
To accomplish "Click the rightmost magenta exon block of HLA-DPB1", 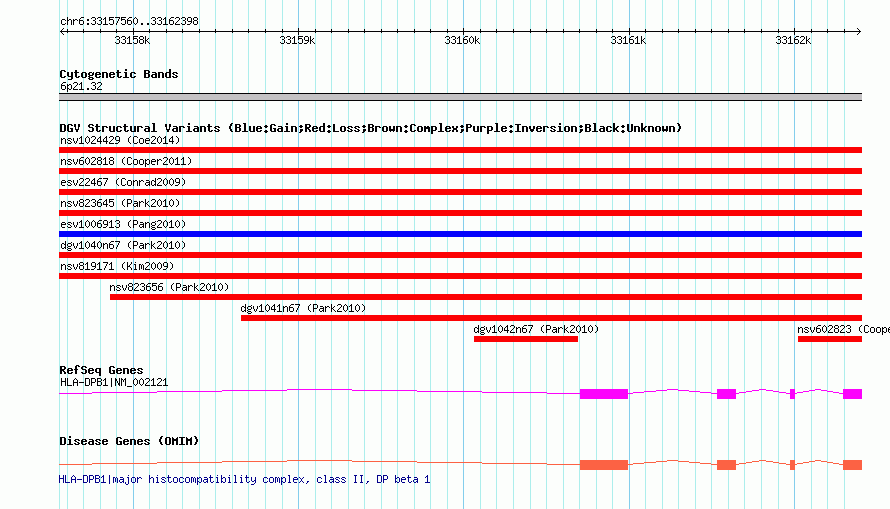I will (853, 394).
